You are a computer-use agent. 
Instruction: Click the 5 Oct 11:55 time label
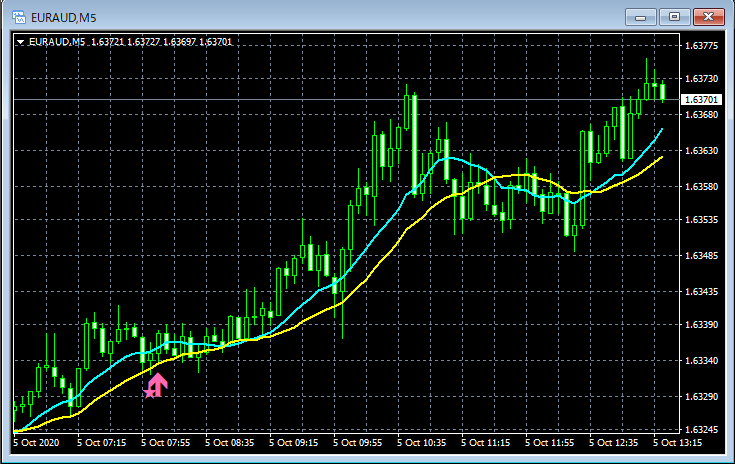[549, 442]
